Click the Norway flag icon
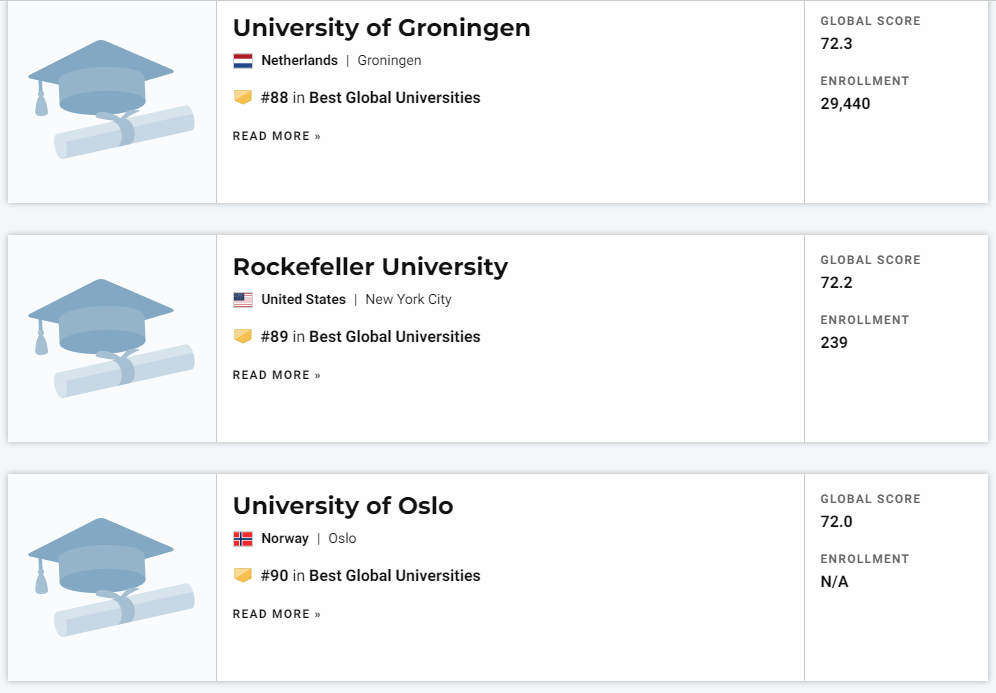Image resolution: width=996 pixels, height=693 pixels. pyautogui.click(x=243, y=539)
